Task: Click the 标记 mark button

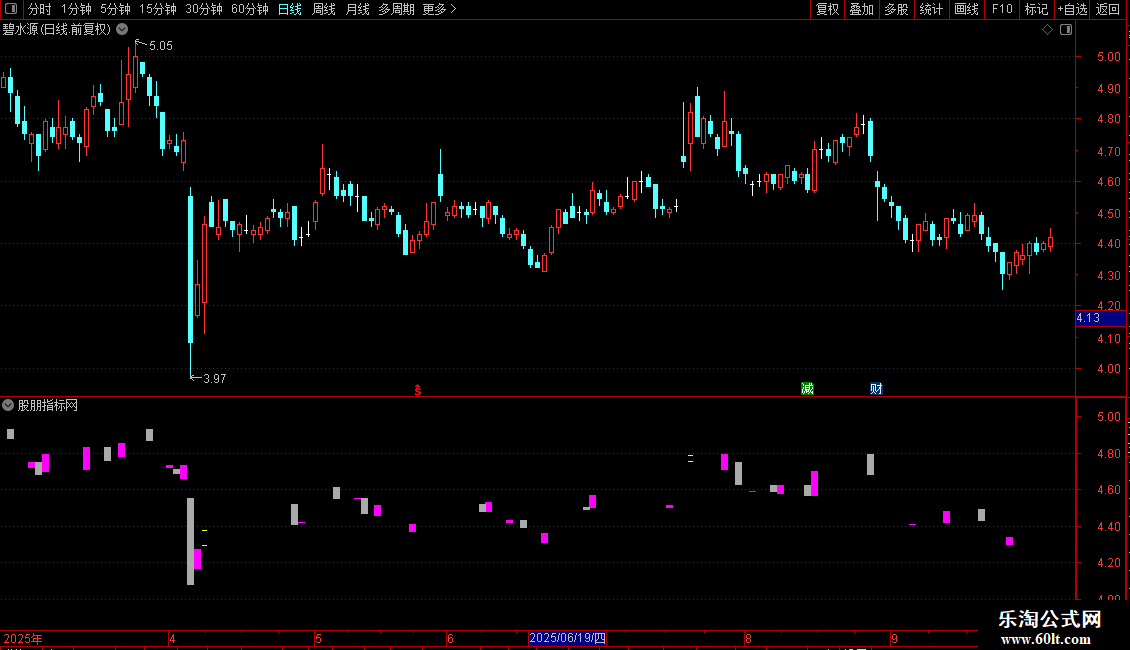Action: click(1036, 9)
